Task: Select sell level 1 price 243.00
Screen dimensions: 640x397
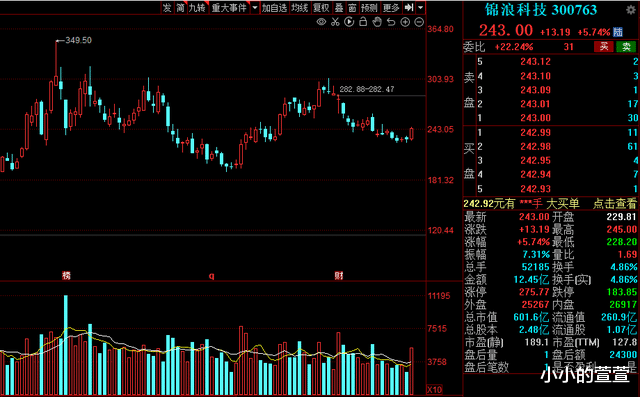Action: (536, 118)
